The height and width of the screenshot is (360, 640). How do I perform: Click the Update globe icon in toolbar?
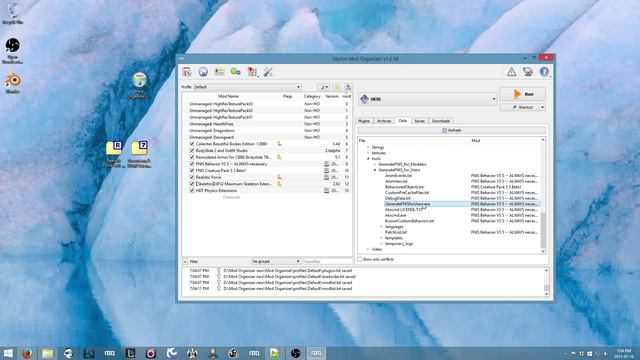tap(527, 72)
